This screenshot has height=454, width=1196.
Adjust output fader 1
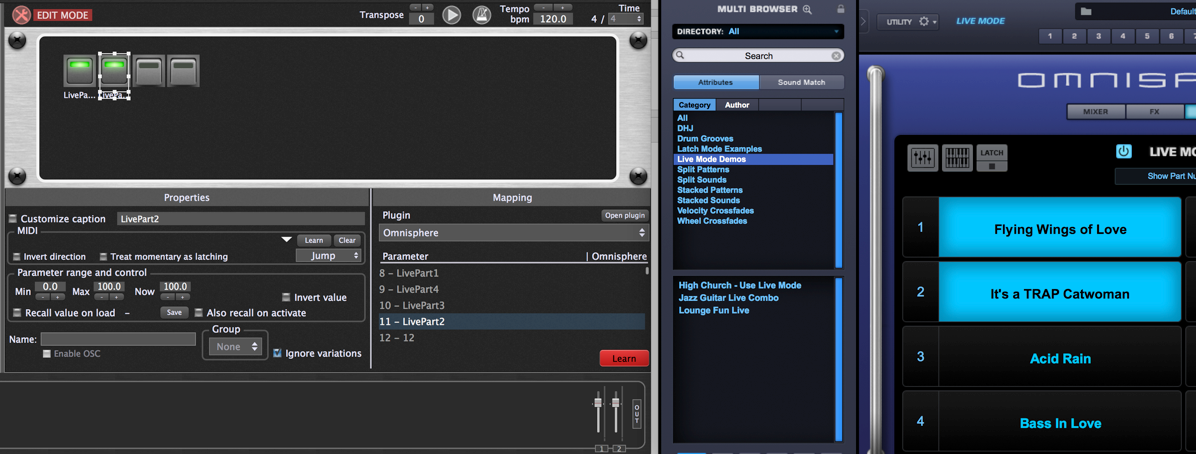tap(599, 402)
